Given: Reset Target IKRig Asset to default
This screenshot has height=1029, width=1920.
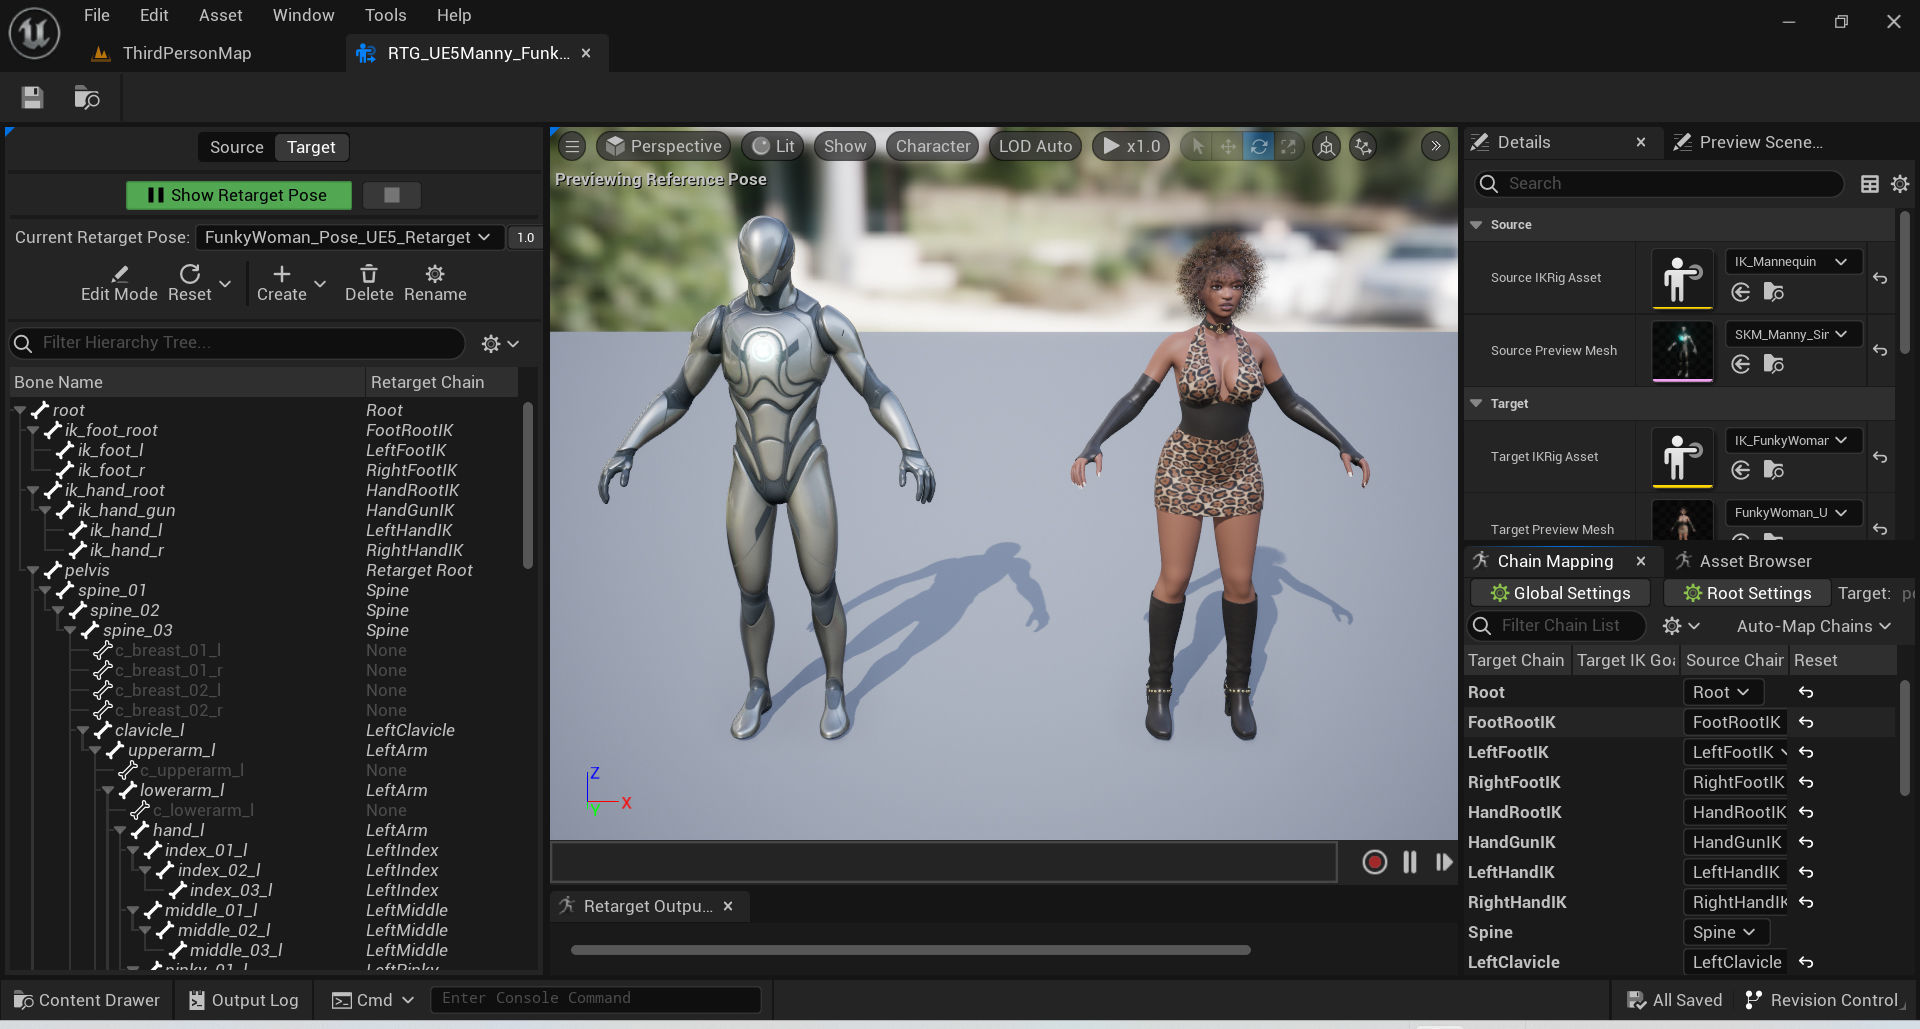Looking at the screenshot, I should [x=1880, y=457].
